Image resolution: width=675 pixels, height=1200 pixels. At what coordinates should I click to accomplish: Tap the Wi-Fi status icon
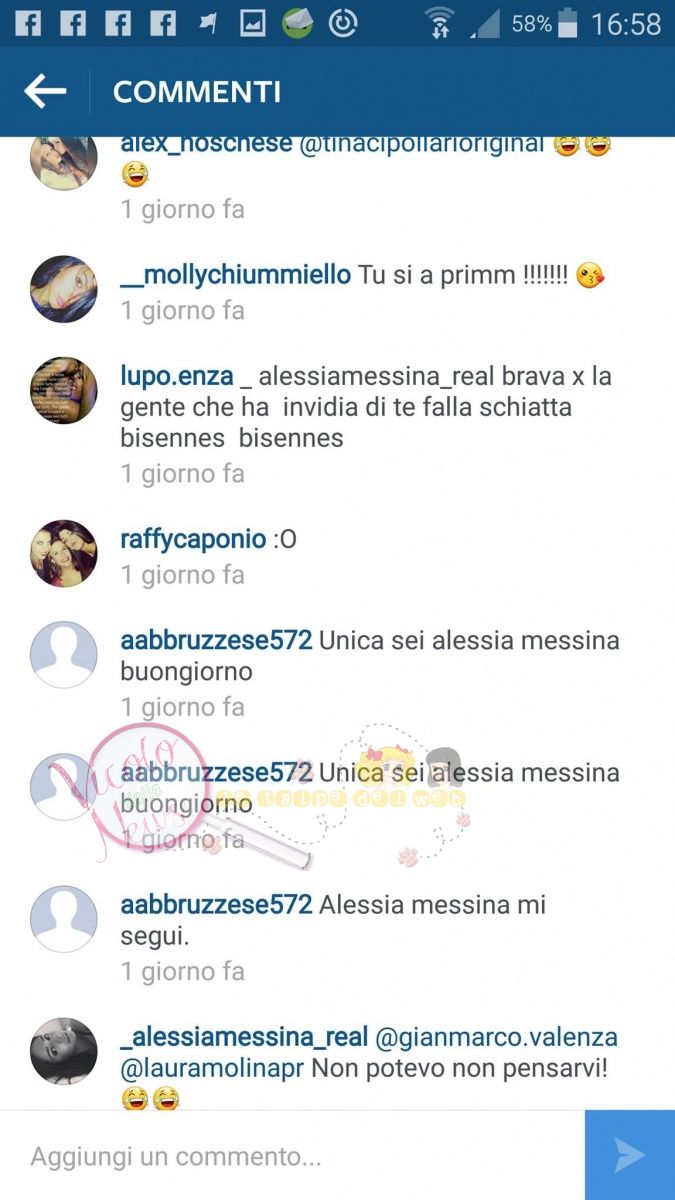438,23
